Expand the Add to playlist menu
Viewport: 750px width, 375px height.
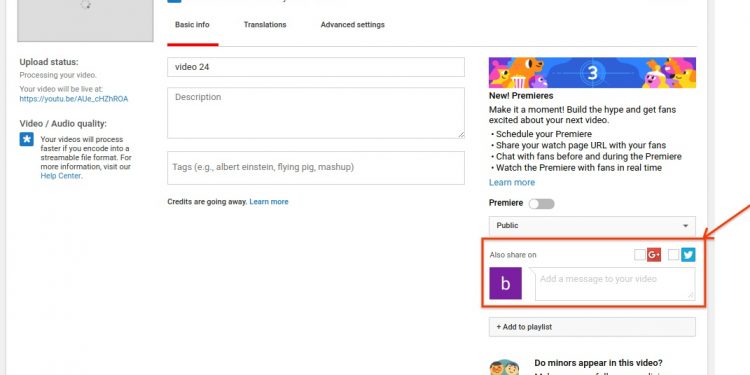[592, 327]
